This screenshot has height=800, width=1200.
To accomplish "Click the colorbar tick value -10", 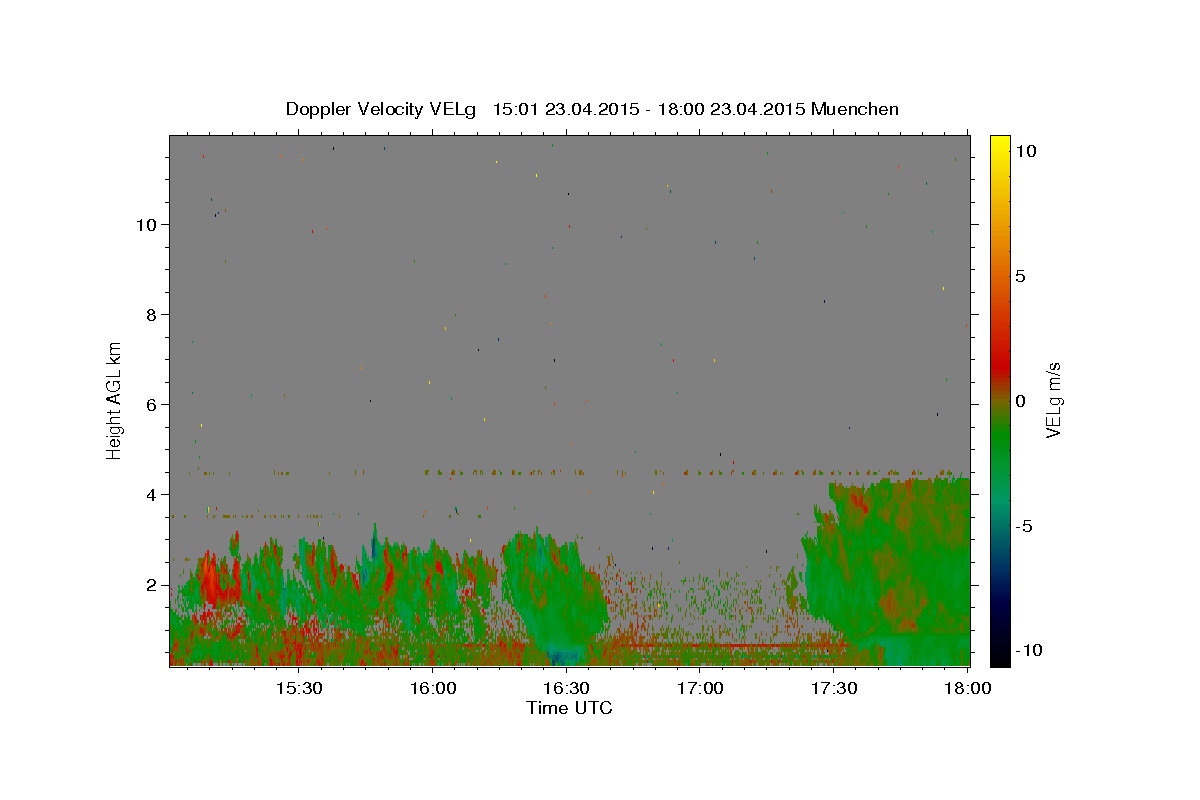I will (x=1028, y=650).
